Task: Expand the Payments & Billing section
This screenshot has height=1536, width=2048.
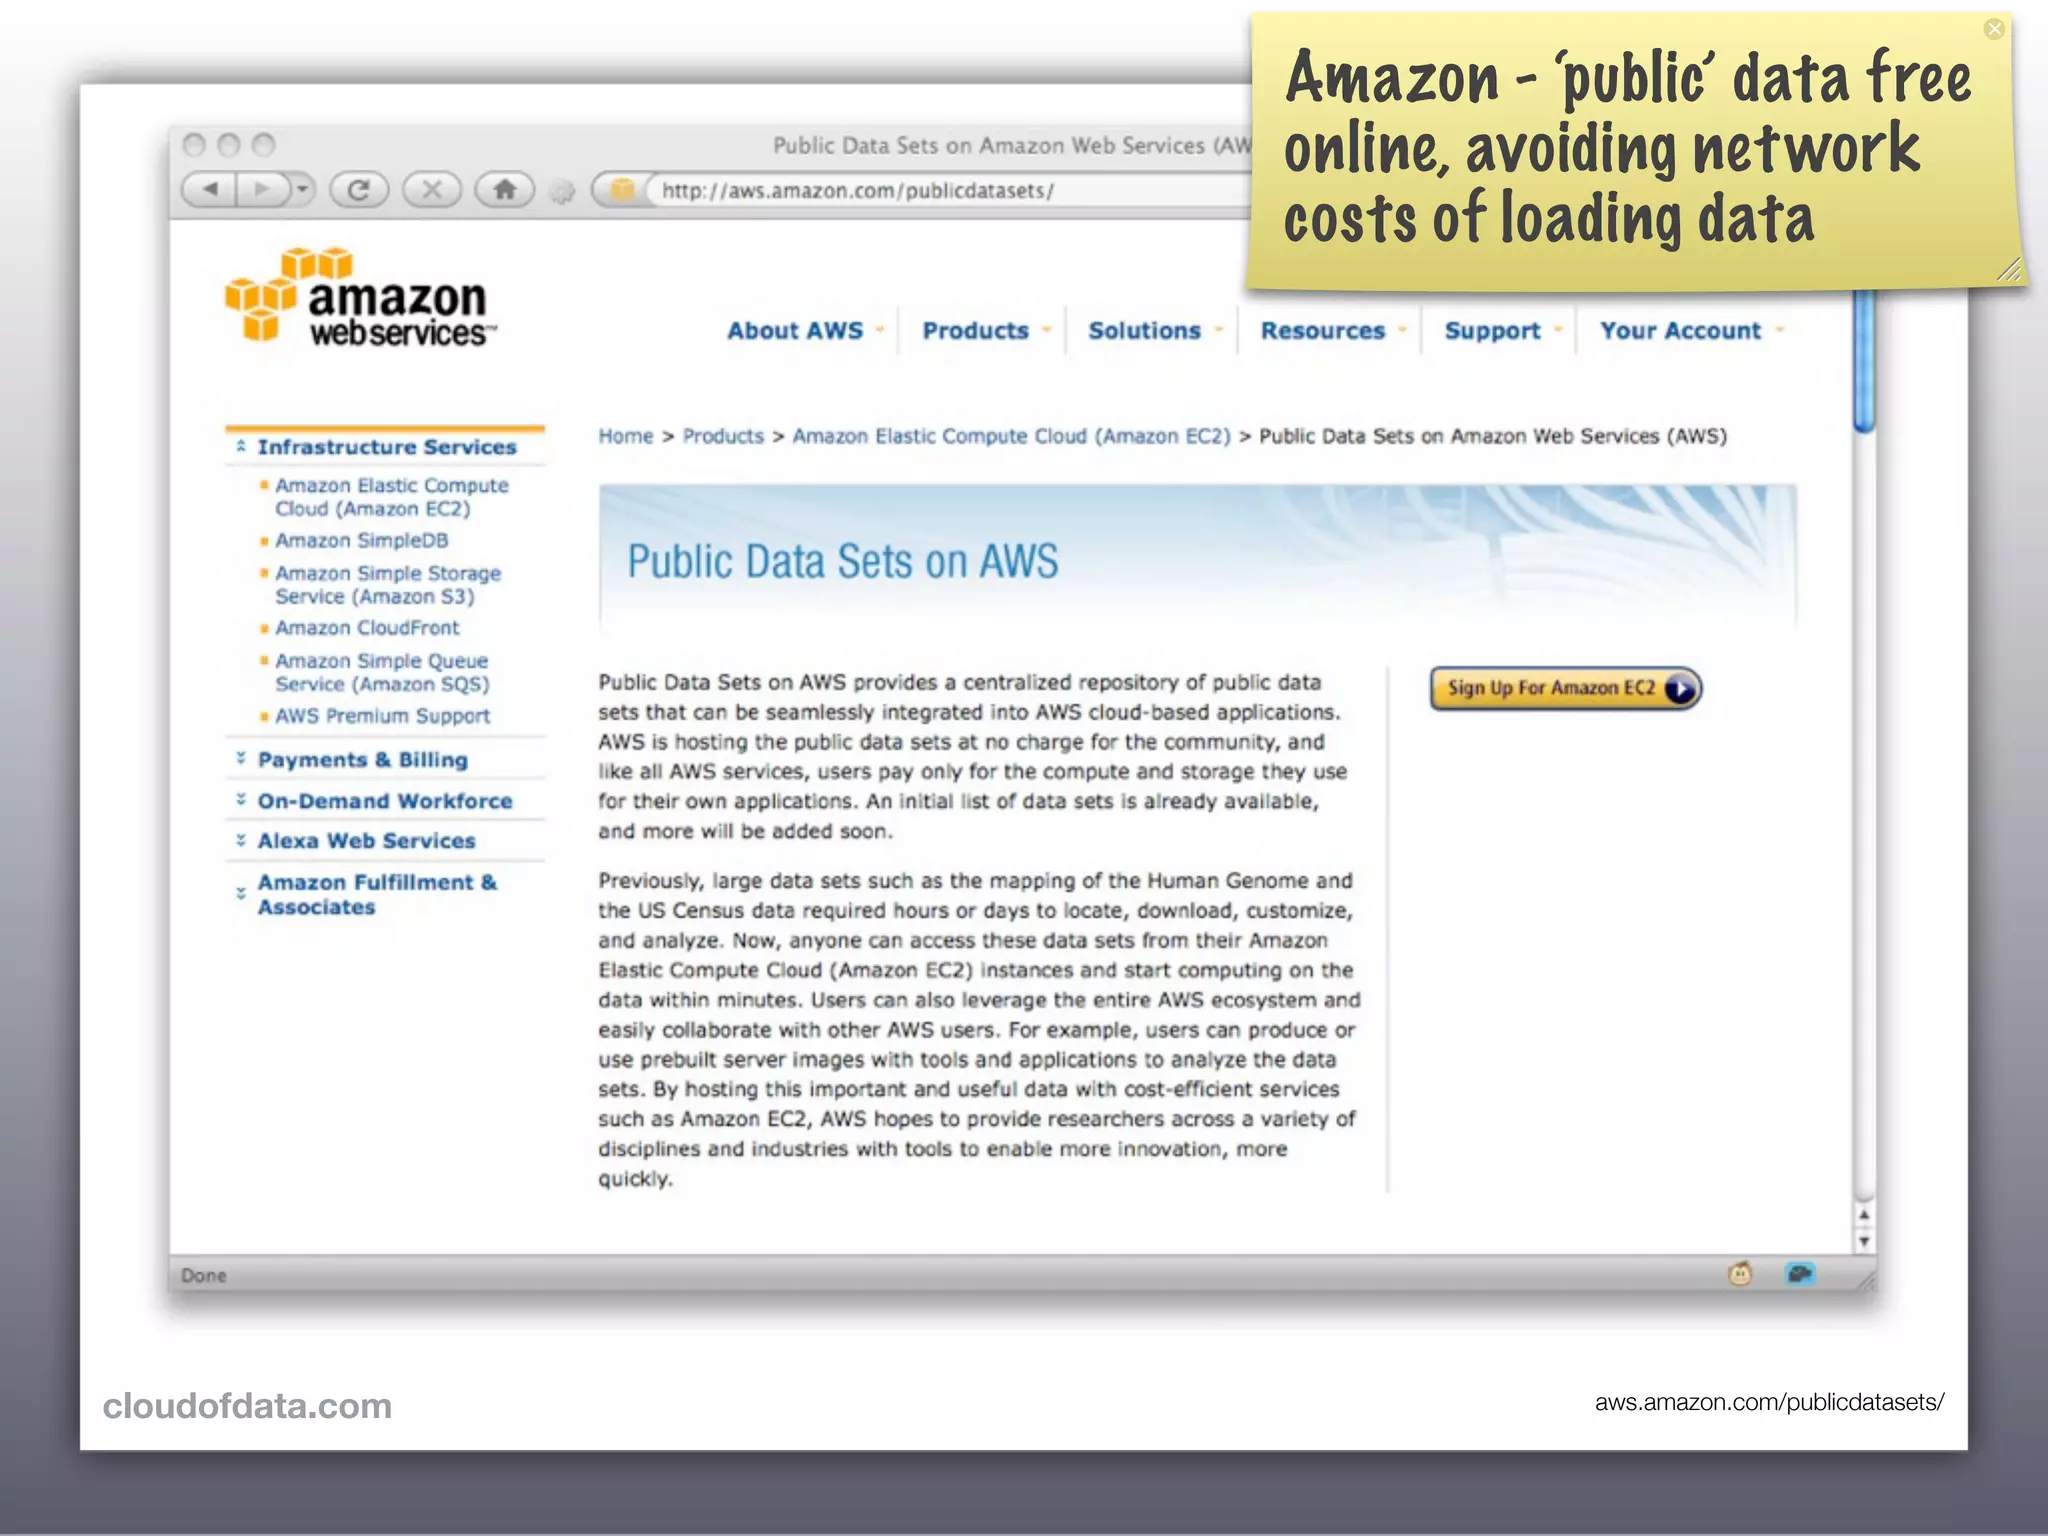Action: pos(361,760)
